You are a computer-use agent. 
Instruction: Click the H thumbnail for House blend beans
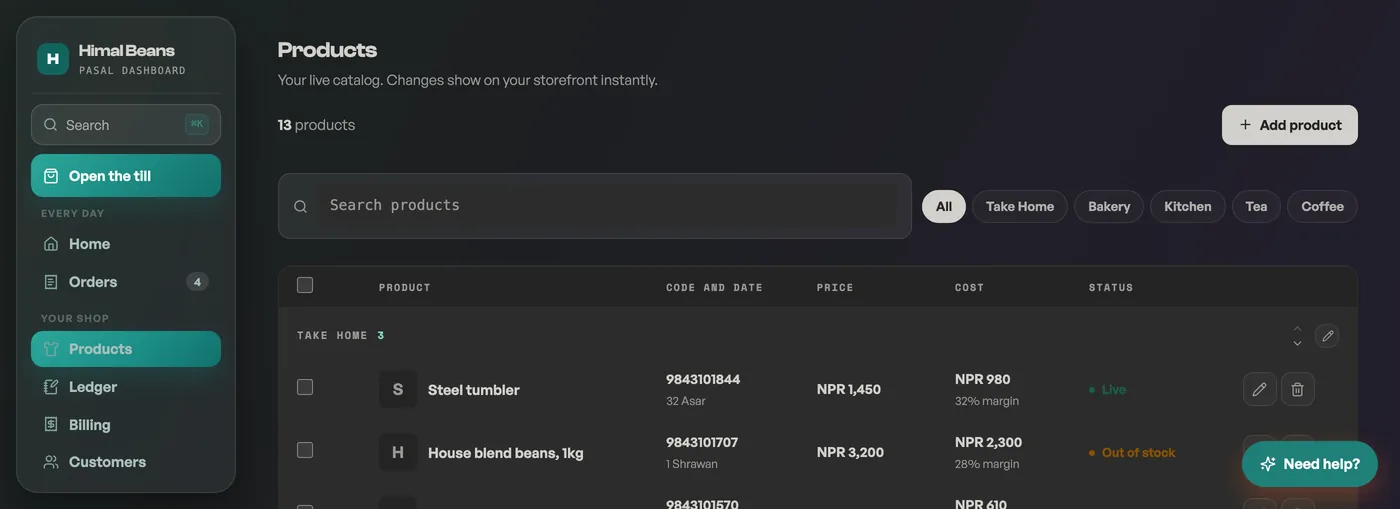(x=398, y=452)
